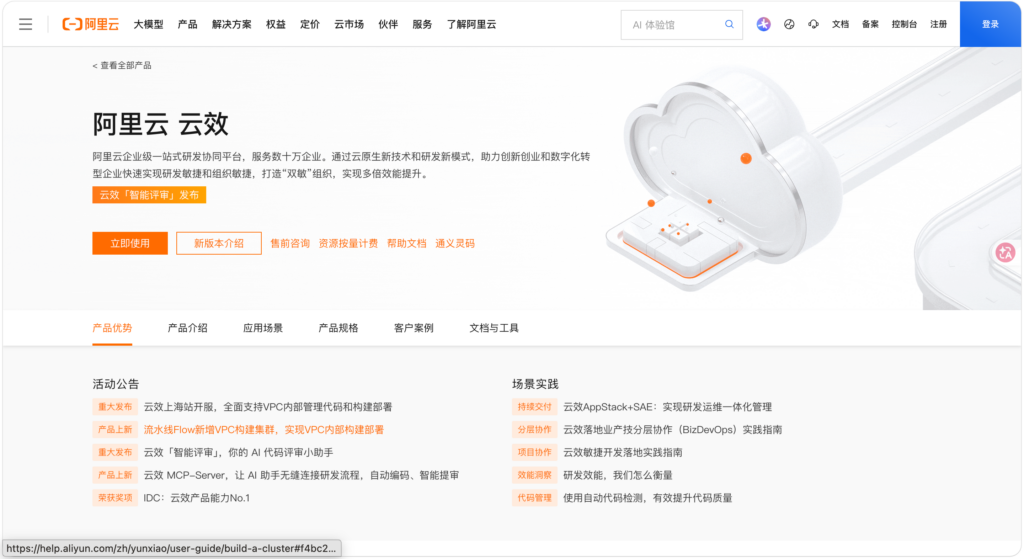Screen dimensions: 1024x559
Task: Click the globe language icon
Action: (789, 24)
